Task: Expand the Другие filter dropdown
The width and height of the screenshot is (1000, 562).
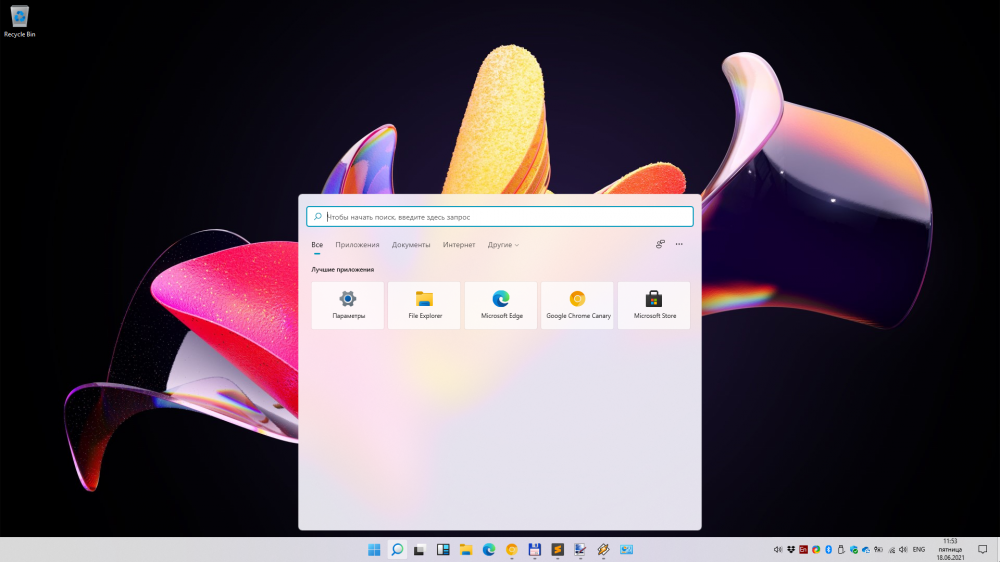Action: 503,245
